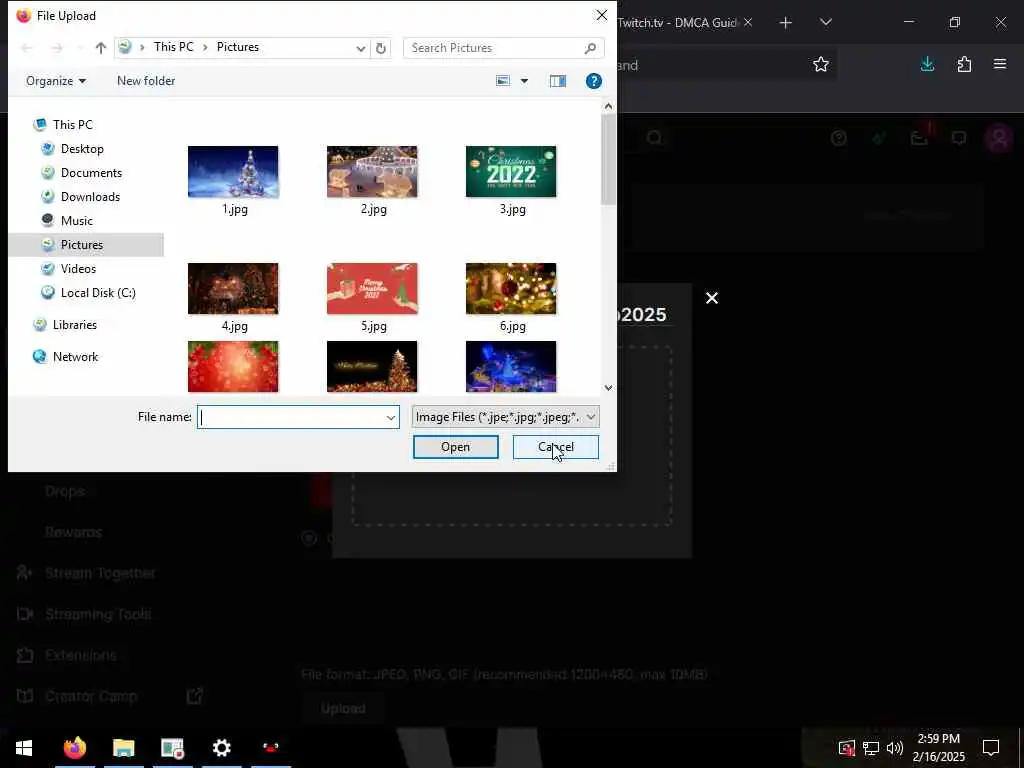Open the Image Files type filter dropdown

(x=505, y=417)
